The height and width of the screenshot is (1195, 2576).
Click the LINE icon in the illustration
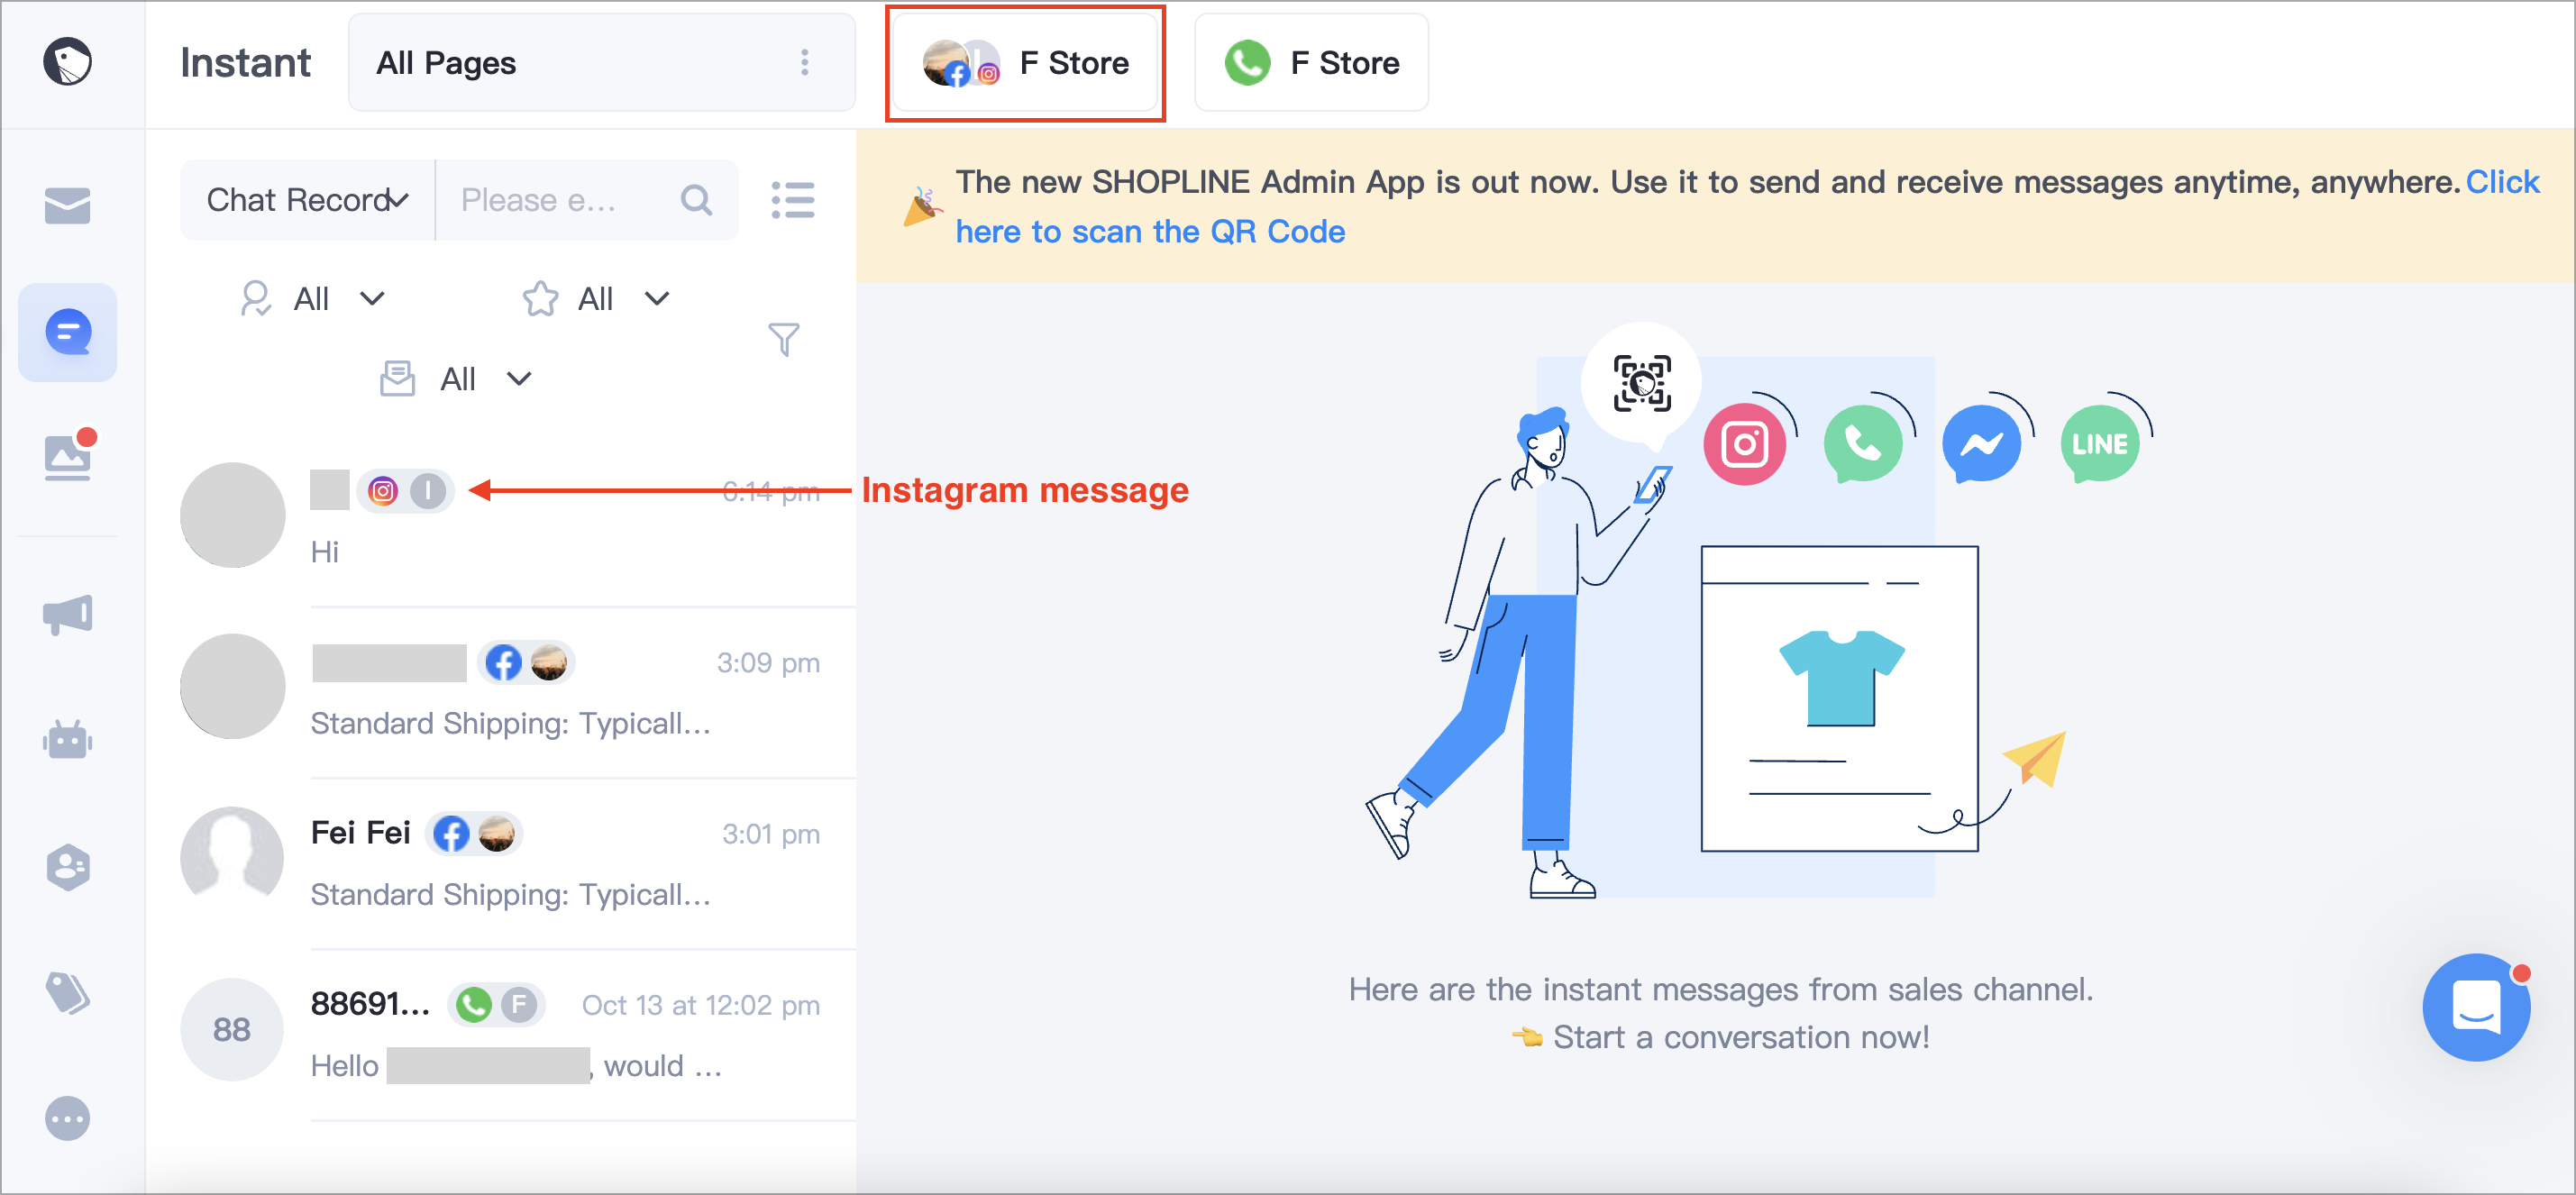coord(2100,444)
